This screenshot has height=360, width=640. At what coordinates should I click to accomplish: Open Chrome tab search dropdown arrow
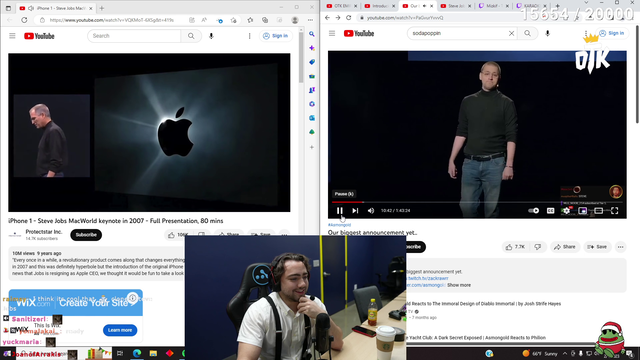(587, 3)
